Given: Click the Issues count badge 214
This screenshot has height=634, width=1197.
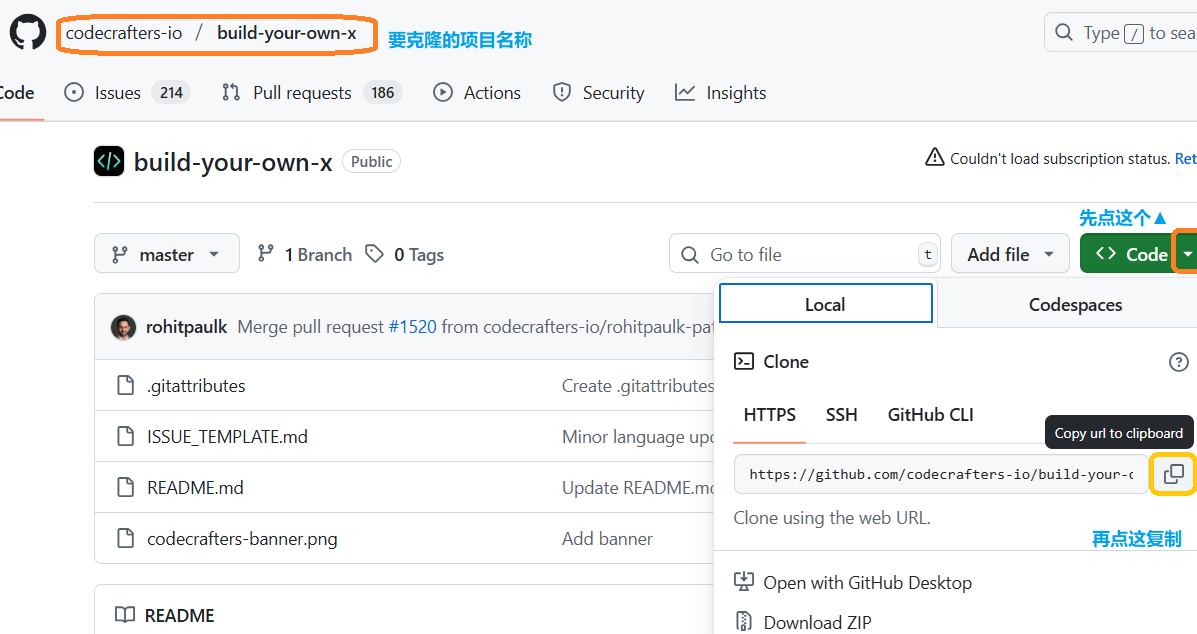Looking at the screenshot, I should (x=171, y=93).
